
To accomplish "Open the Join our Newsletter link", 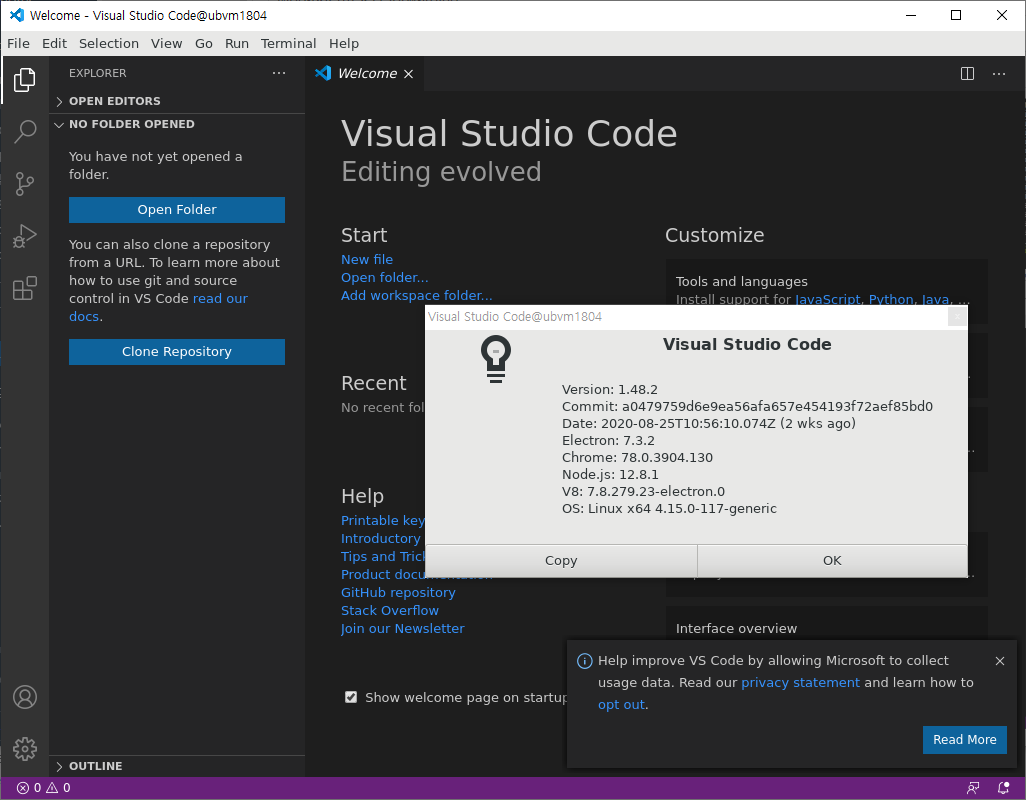I will point(402,629).
